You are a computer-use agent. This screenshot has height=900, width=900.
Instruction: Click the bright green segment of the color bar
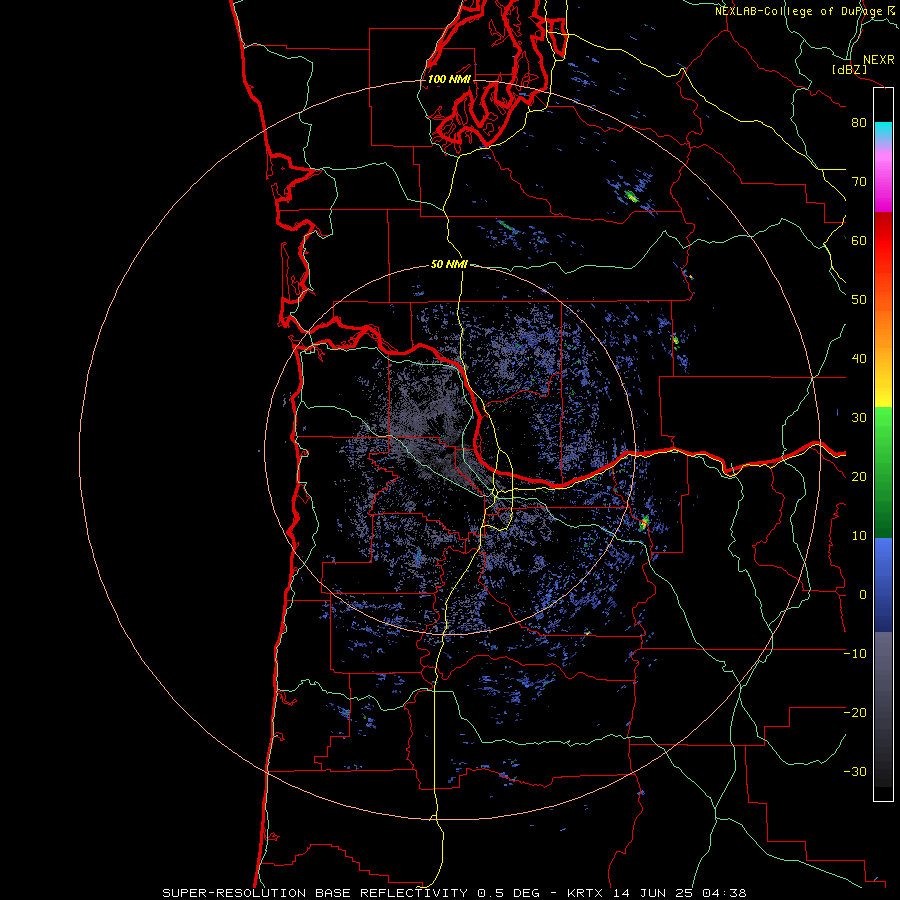click(x=883, y=428)
